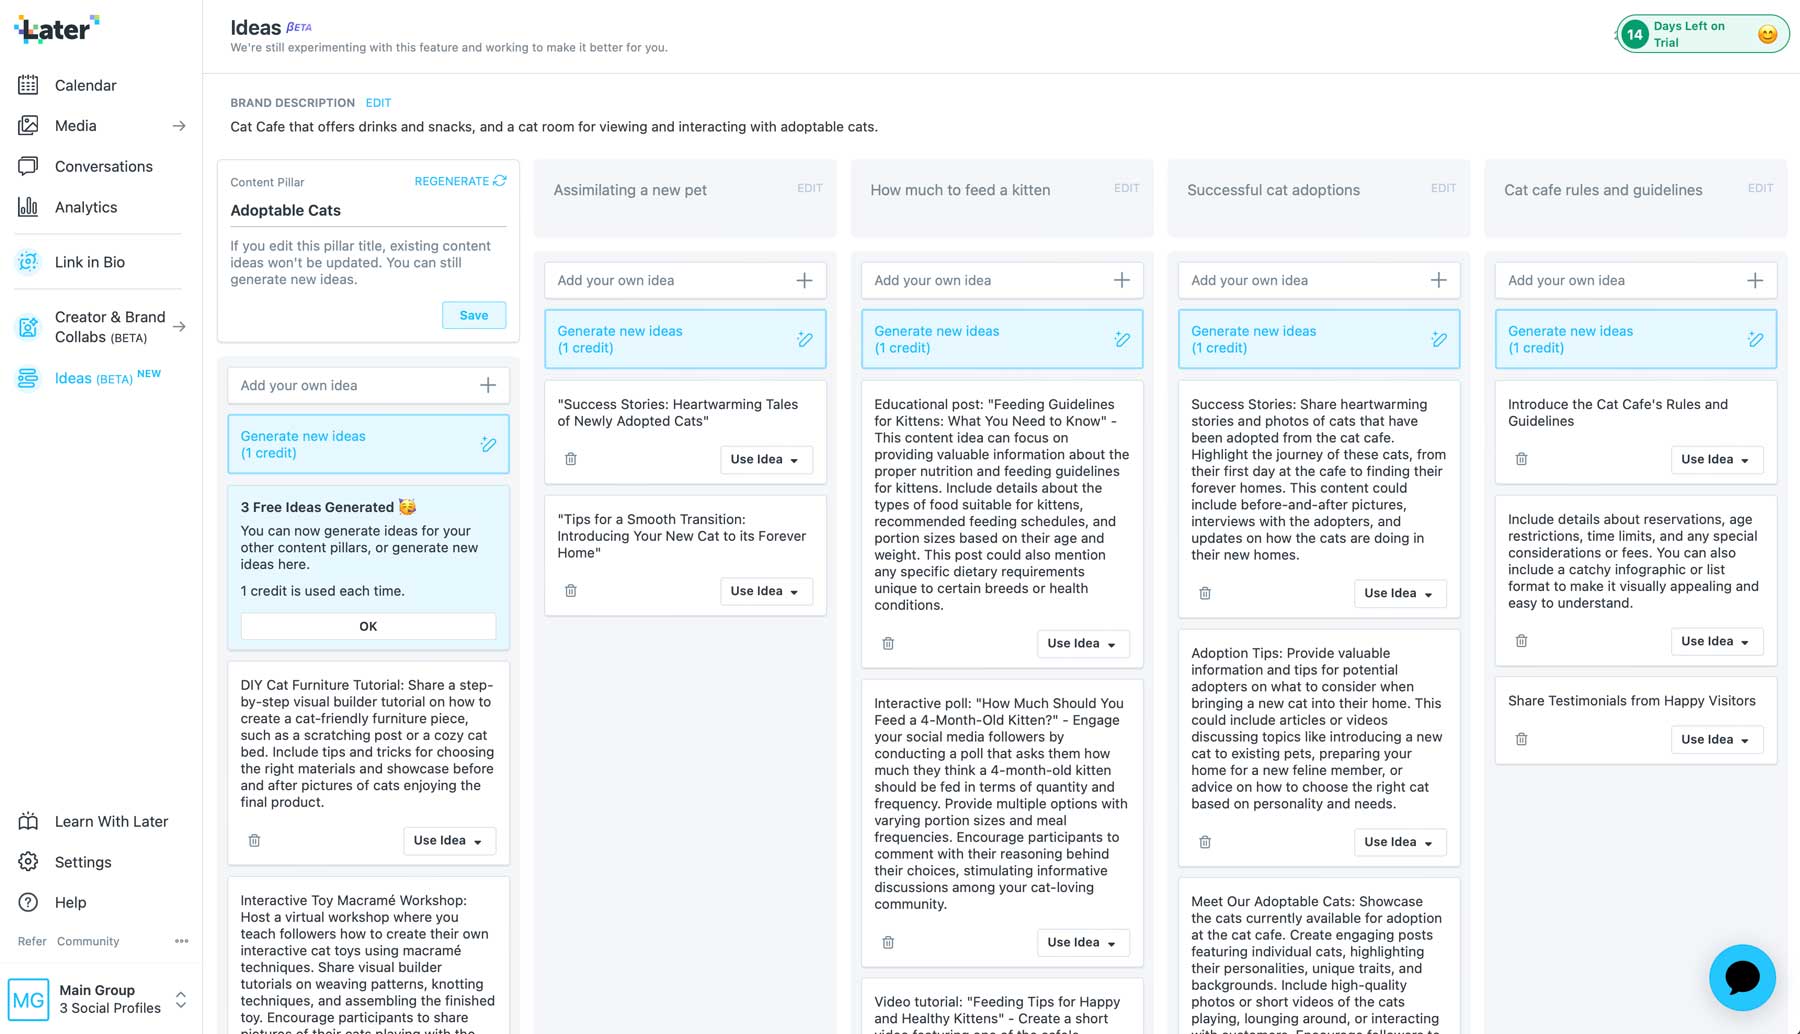This screenshot has width=1800, height=1034.
Task: Open the Calendar page from sidebar
Action: [85, 85]
